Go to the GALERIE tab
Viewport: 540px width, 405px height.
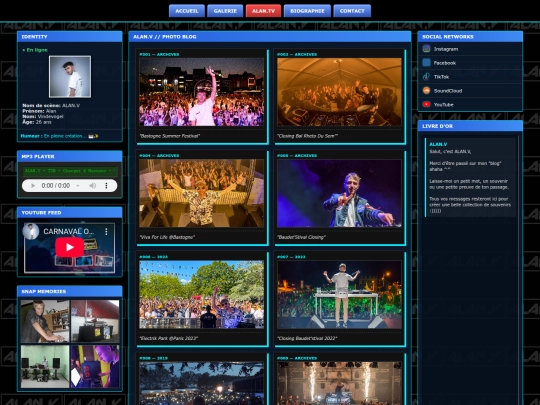pyautogui.click(x=225, y=11)
